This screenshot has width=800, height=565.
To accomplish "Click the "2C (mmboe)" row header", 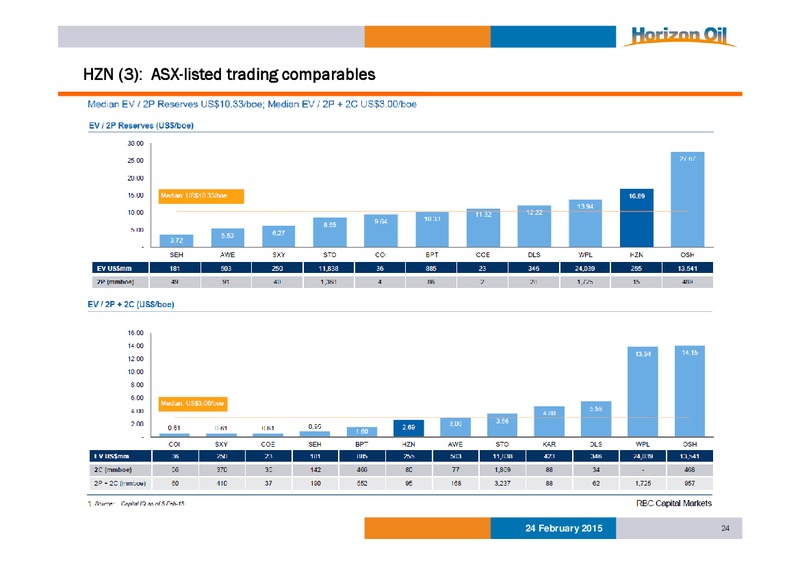I will pyautogui.click(x=120, y=470).
